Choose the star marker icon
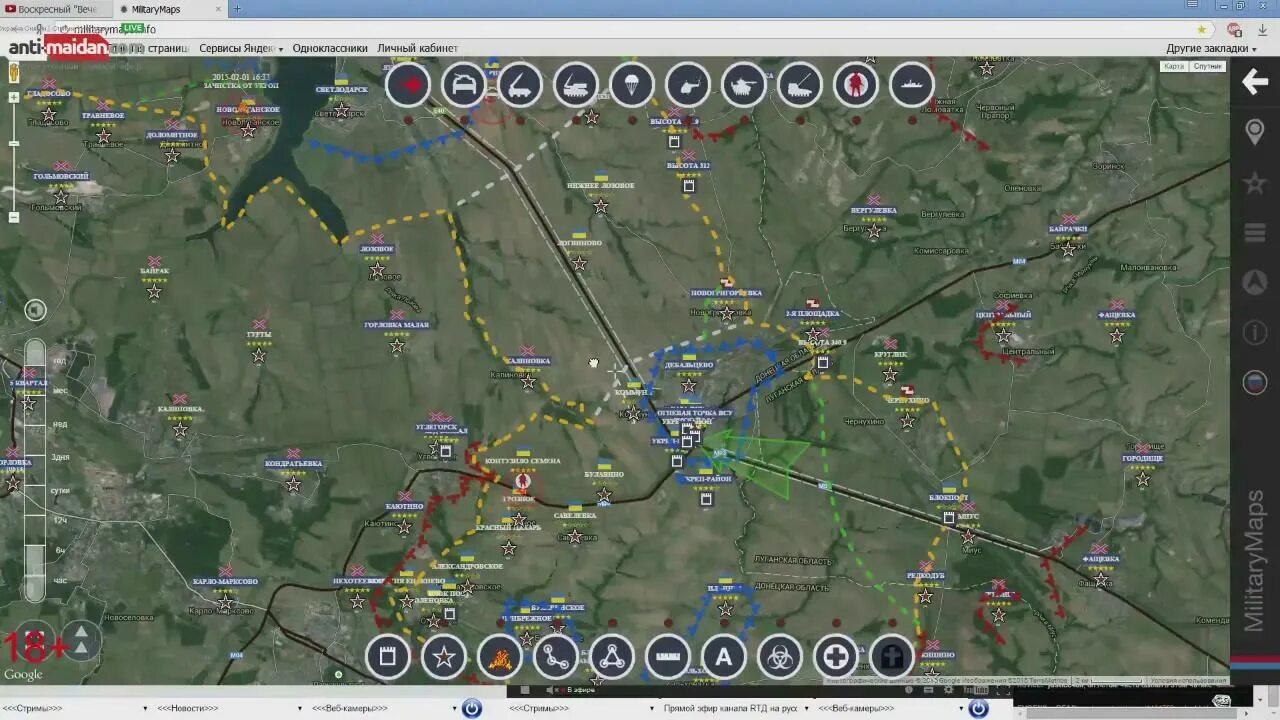 click(444, 657)
